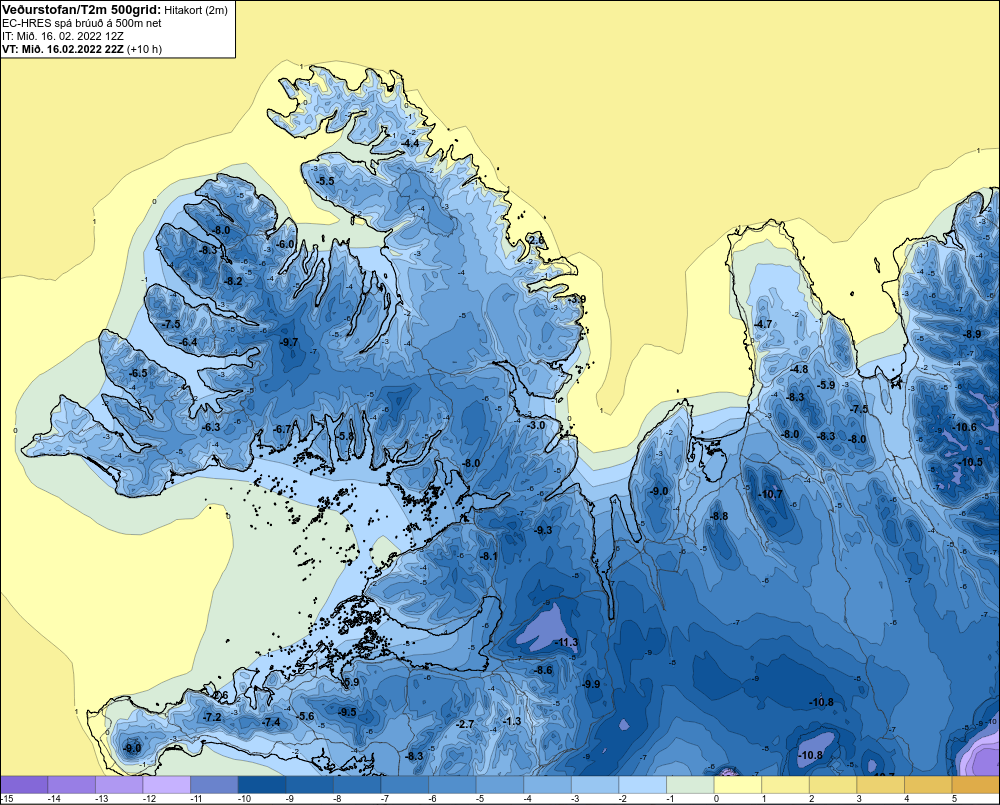Image resolution: width=1000 pixels, height=805 pixels.
Task: Click the -4.4 temperature label
Action: tap(411, 143)
